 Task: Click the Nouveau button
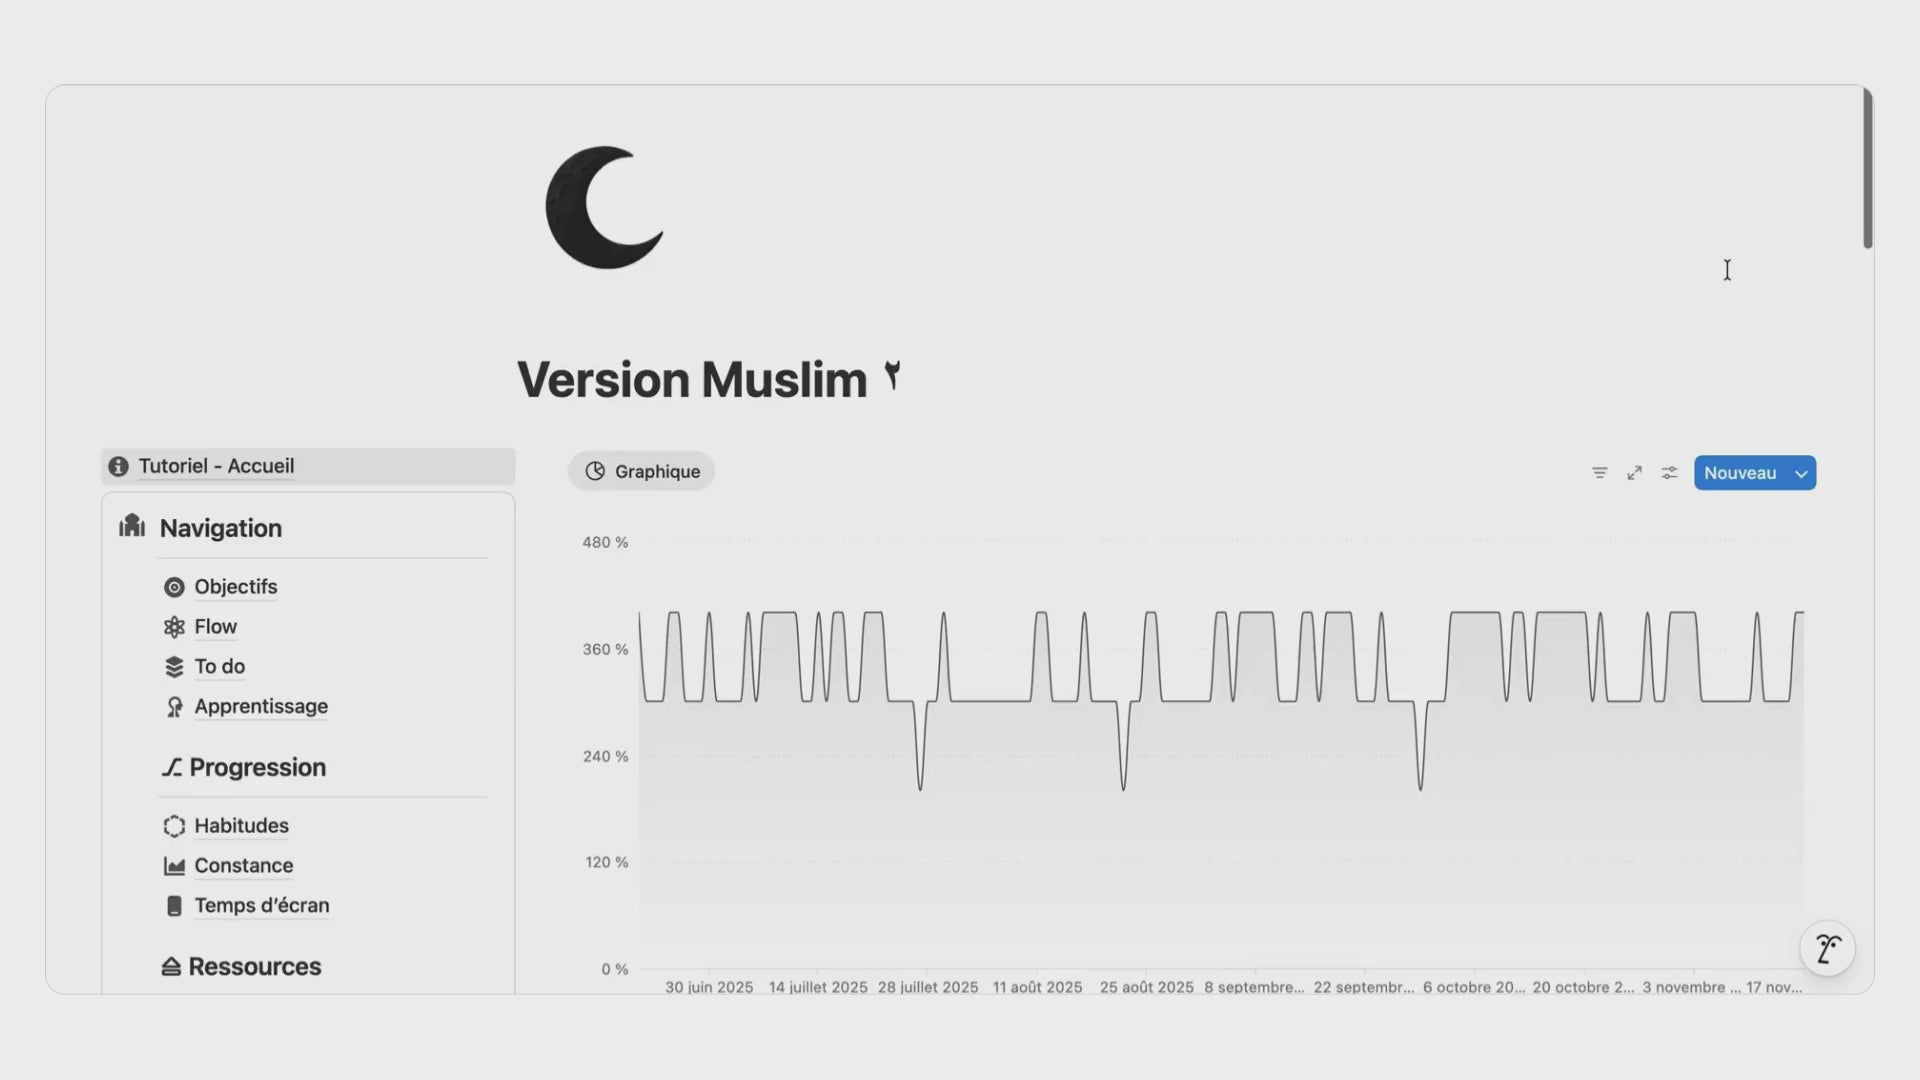coord(1739,473)
